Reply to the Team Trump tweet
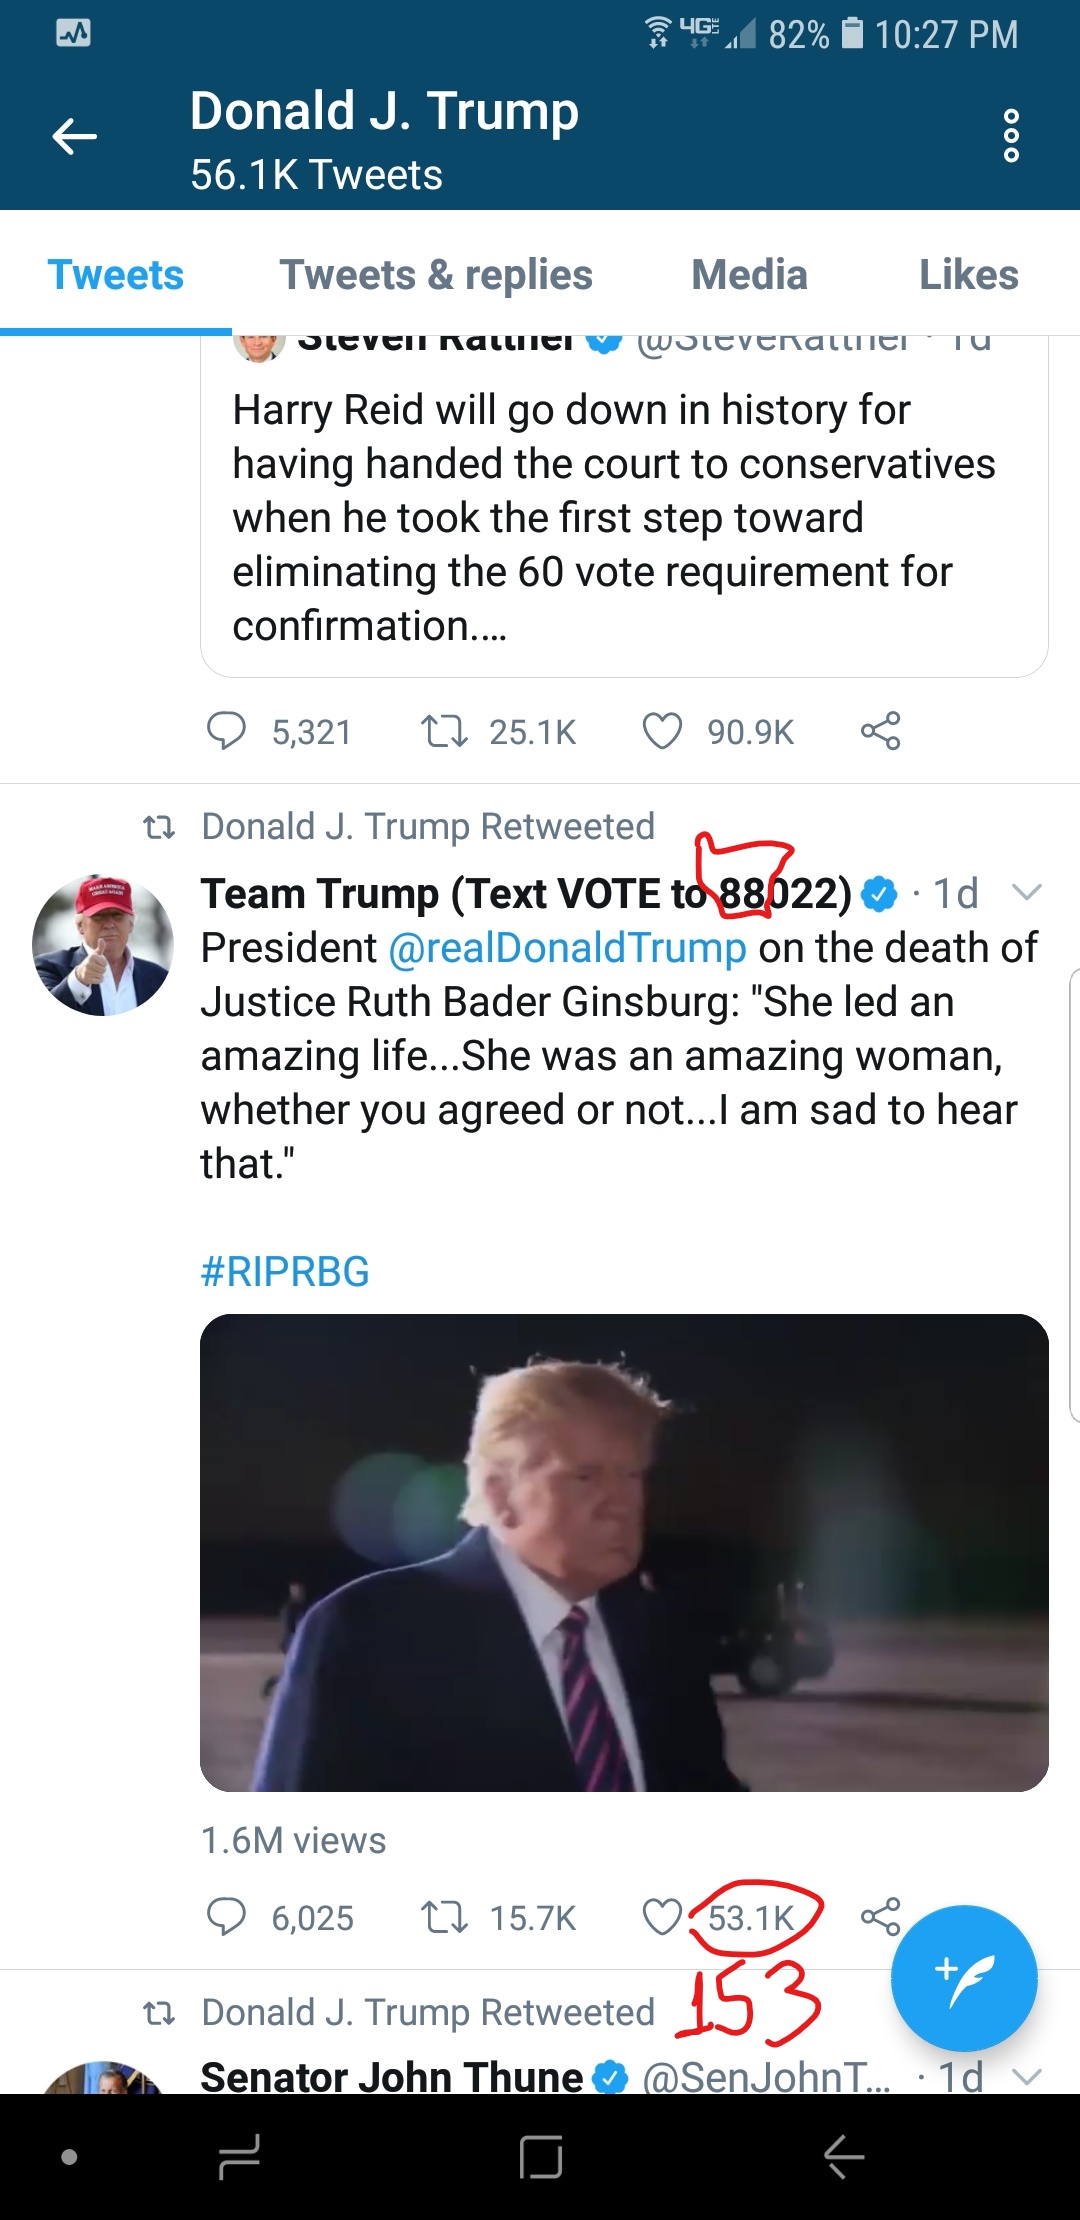 click(x=226, y=1917)
